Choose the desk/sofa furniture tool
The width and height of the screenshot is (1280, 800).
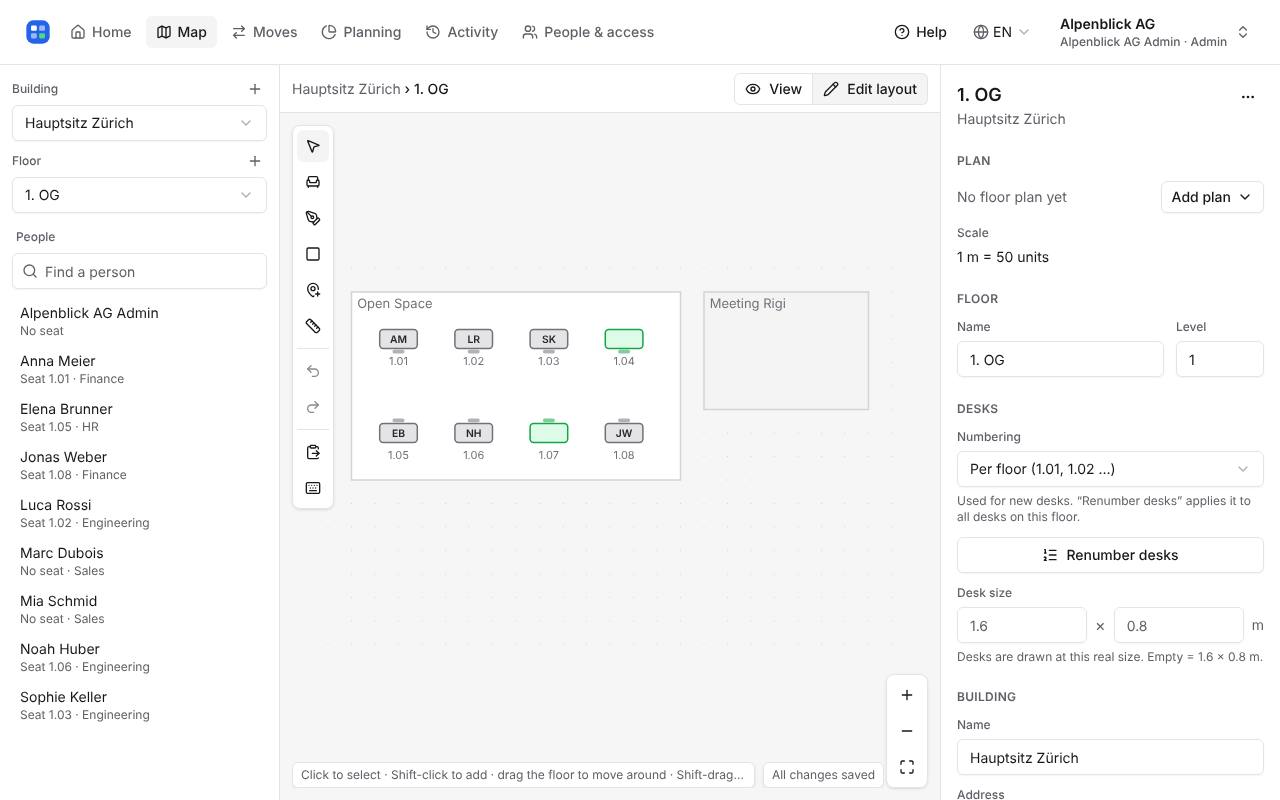click(313, 182)
